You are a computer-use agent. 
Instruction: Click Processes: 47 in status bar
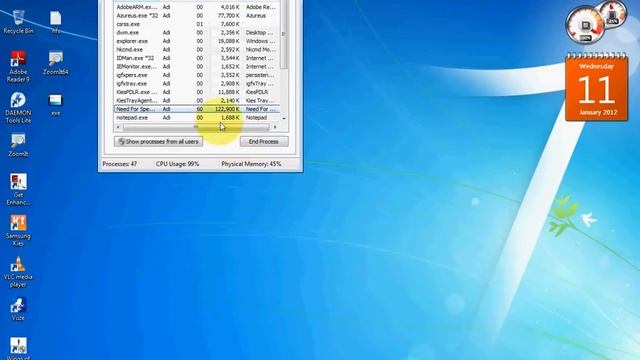pos(120,164)
